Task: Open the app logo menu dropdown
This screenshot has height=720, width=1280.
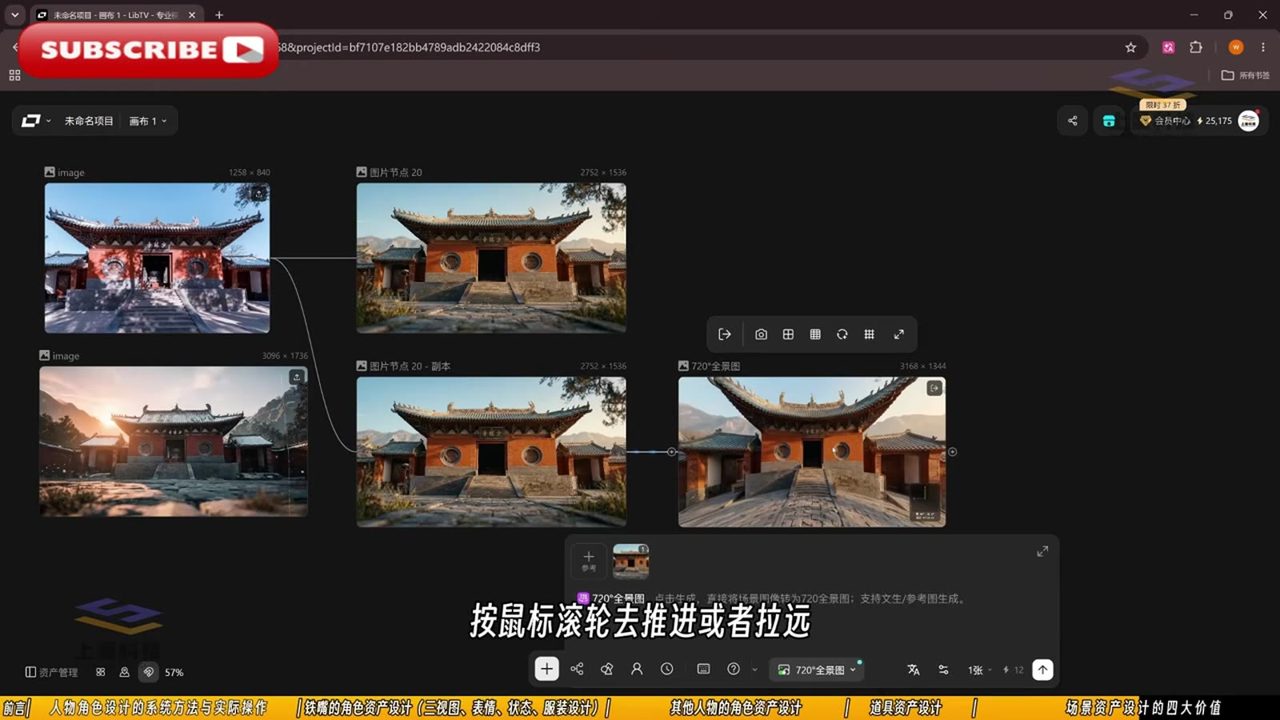Action: pos(36,121)
